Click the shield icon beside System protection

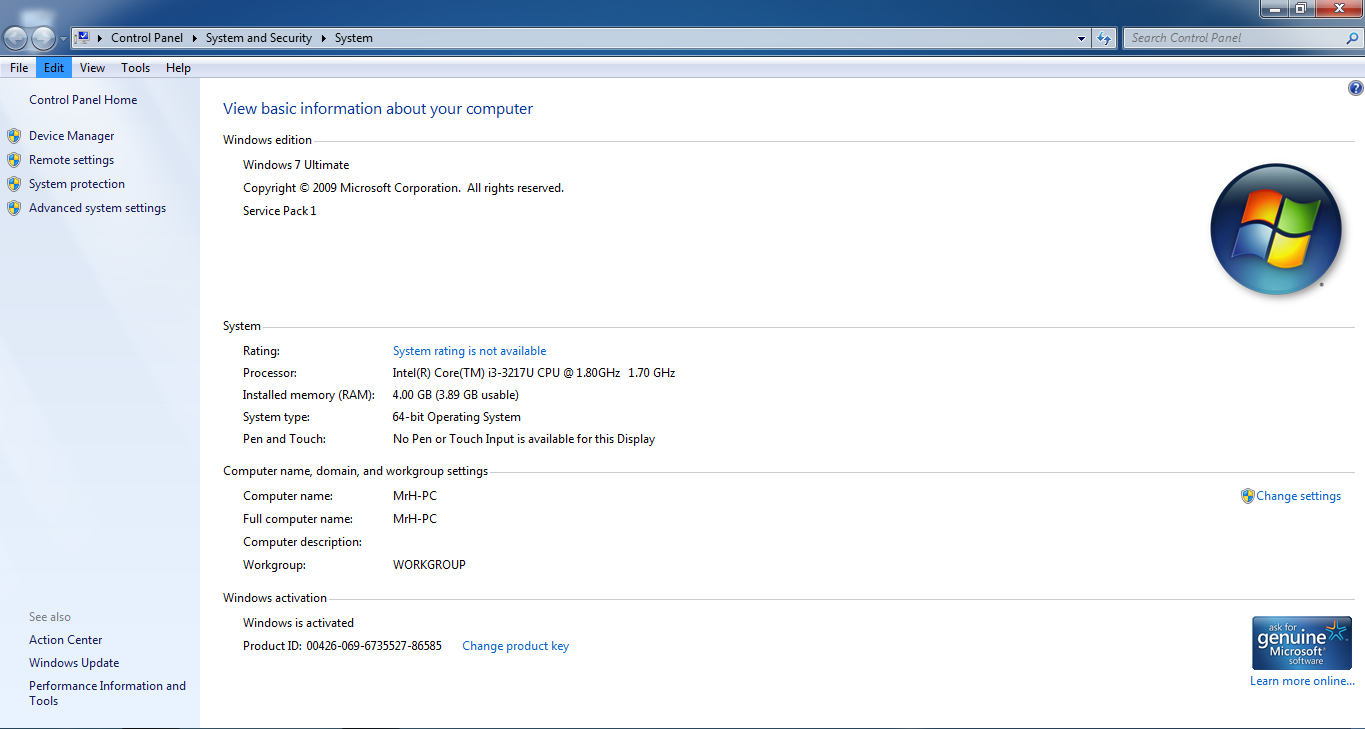tap(14, 184)
